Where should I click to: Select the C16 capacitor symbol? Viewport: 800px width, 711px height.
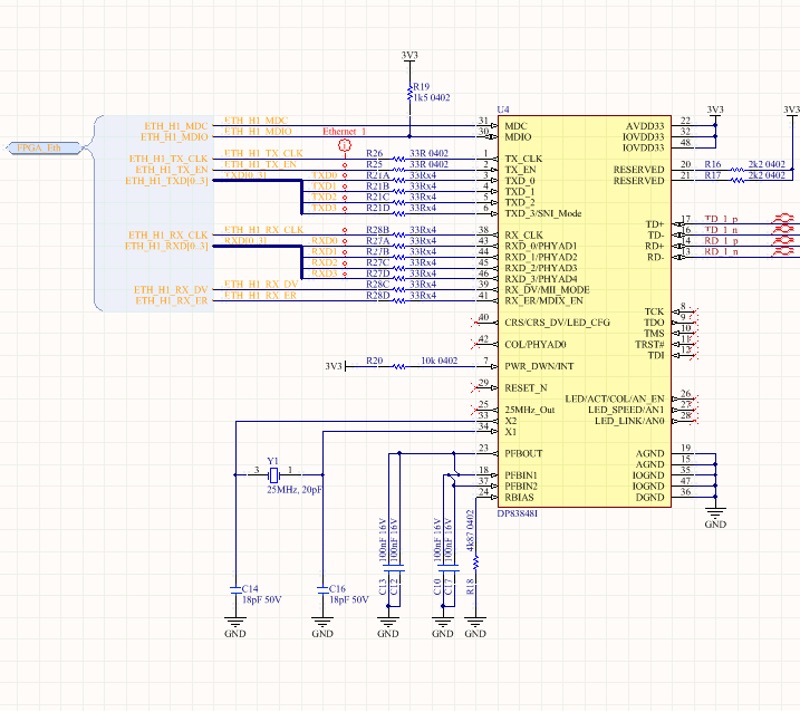(322, 590)
